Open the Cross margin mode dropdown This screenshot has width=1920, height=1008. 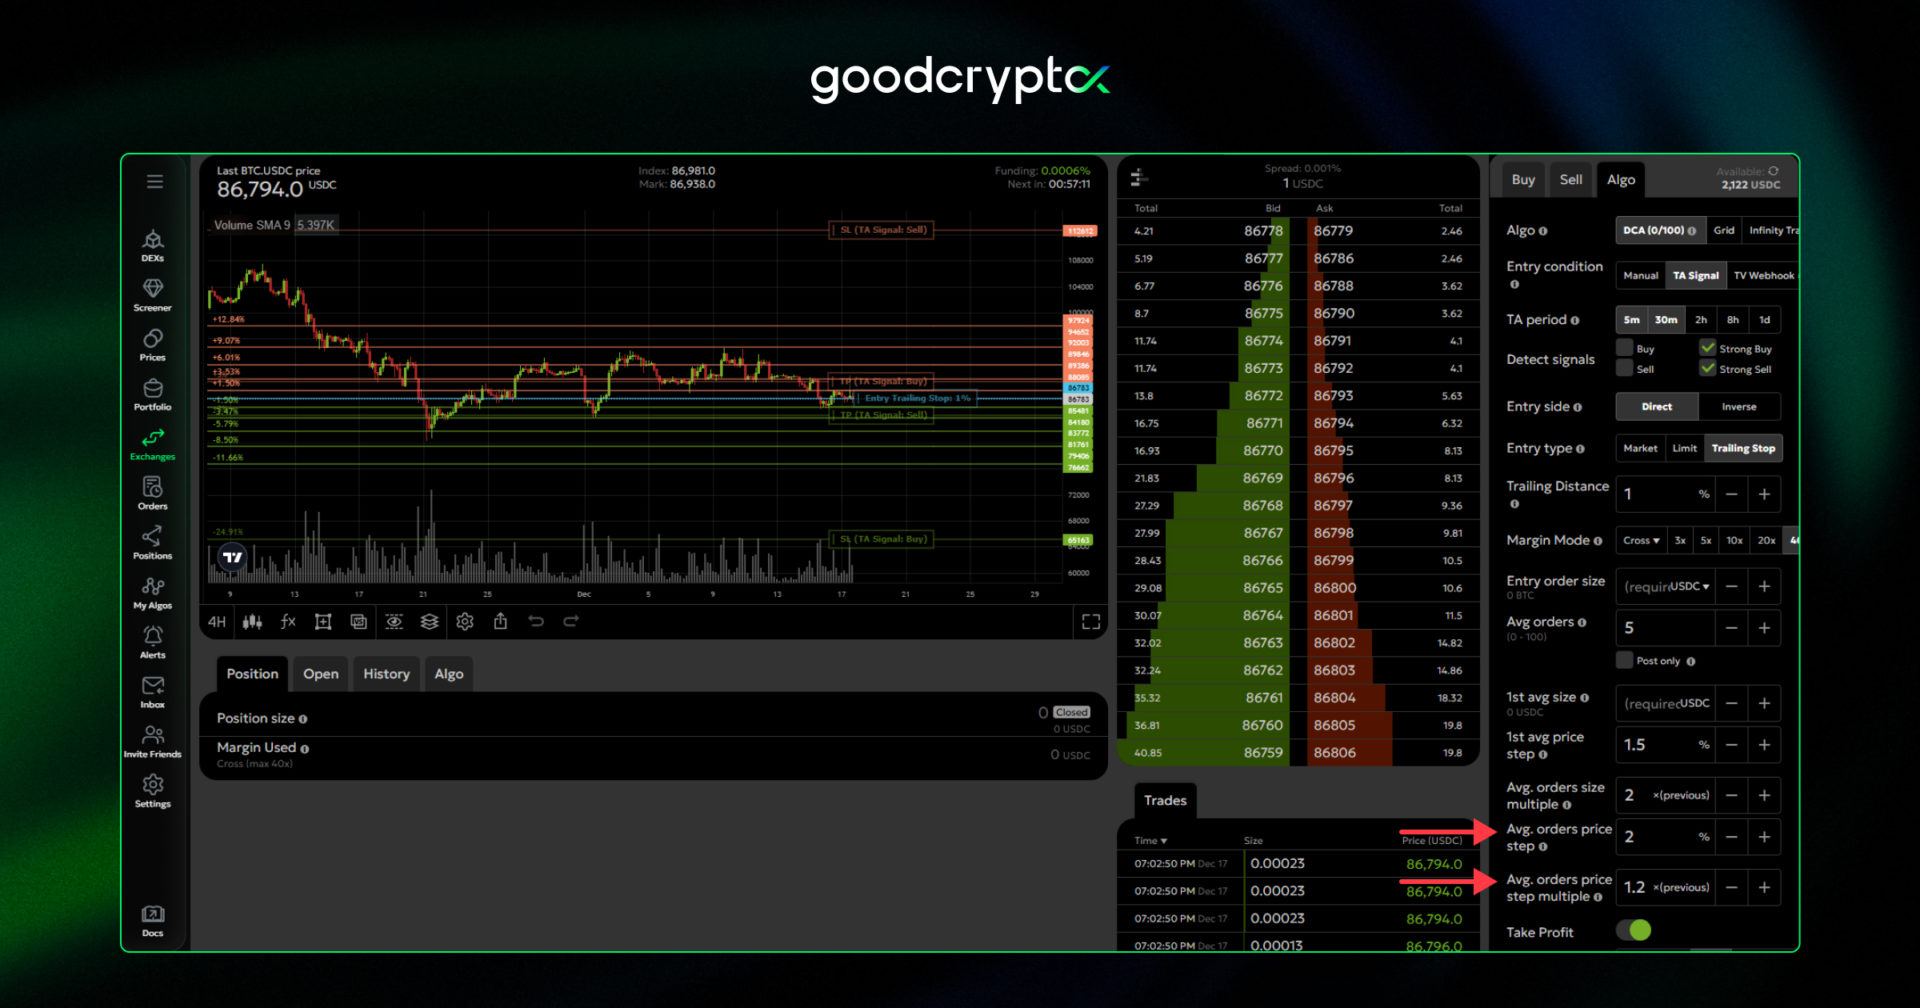coord(1641,541)
